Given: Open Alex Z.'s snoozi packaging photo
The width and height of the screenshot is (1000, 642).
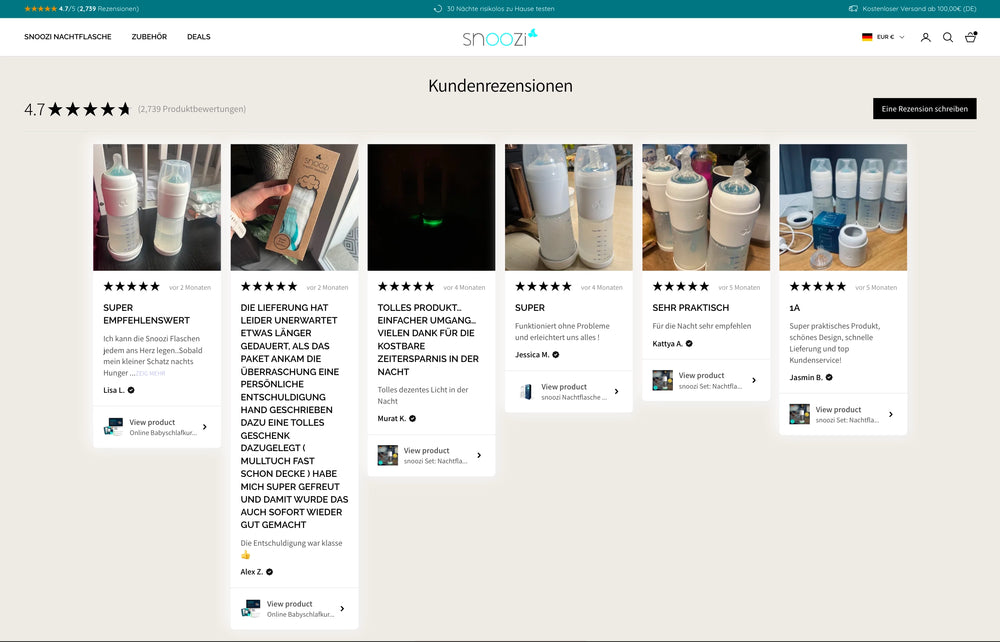Looking at the screenshot, I should (294, 207).
